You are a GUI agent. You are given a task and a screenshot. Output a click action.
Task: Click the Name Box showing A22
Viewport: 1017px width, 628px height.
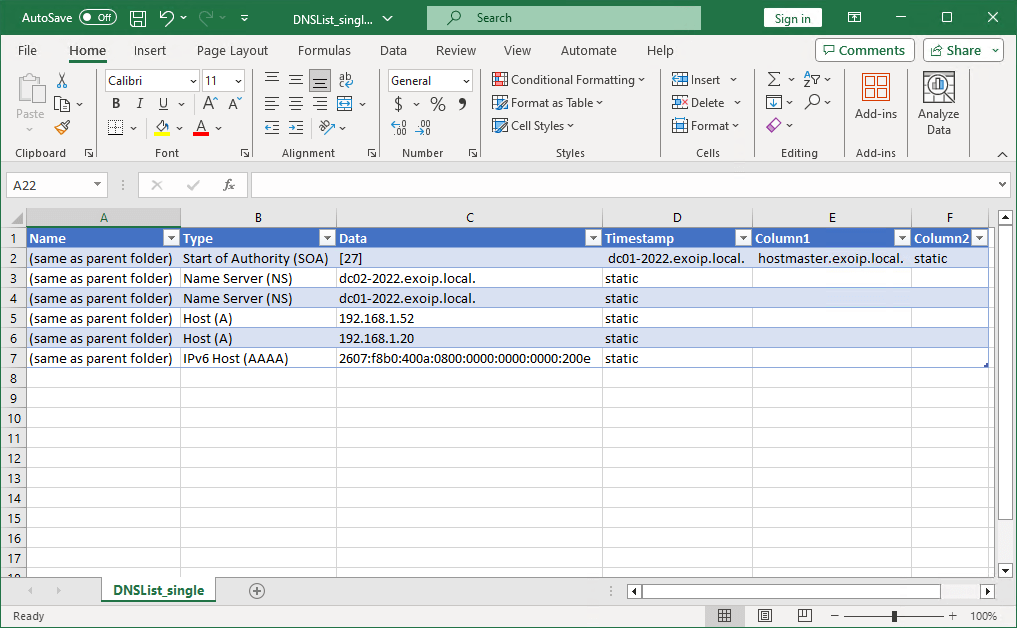(50, 185)
